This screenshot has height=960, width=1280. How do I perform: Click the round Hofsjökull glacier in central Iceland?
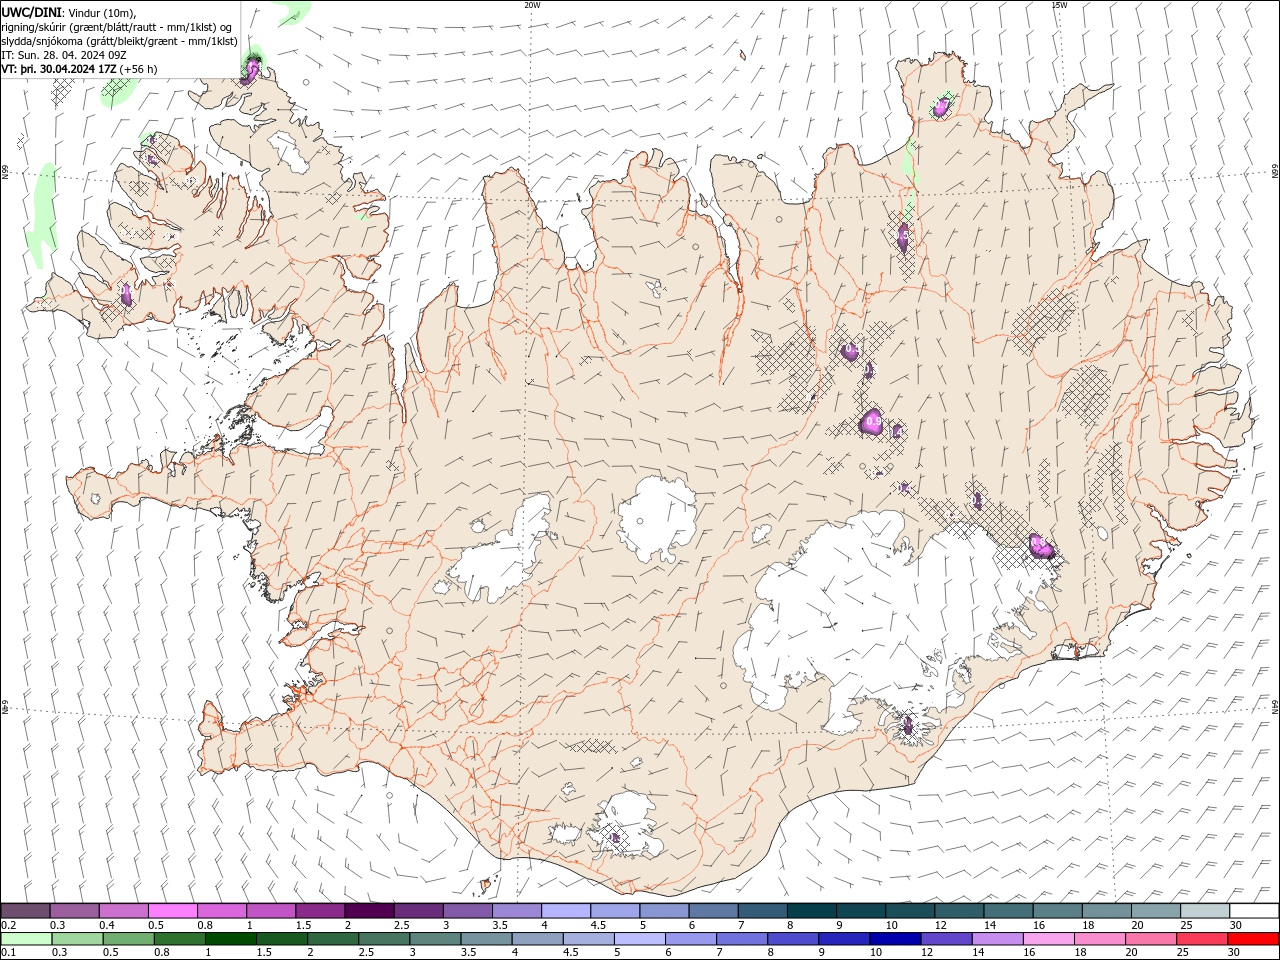658,520
